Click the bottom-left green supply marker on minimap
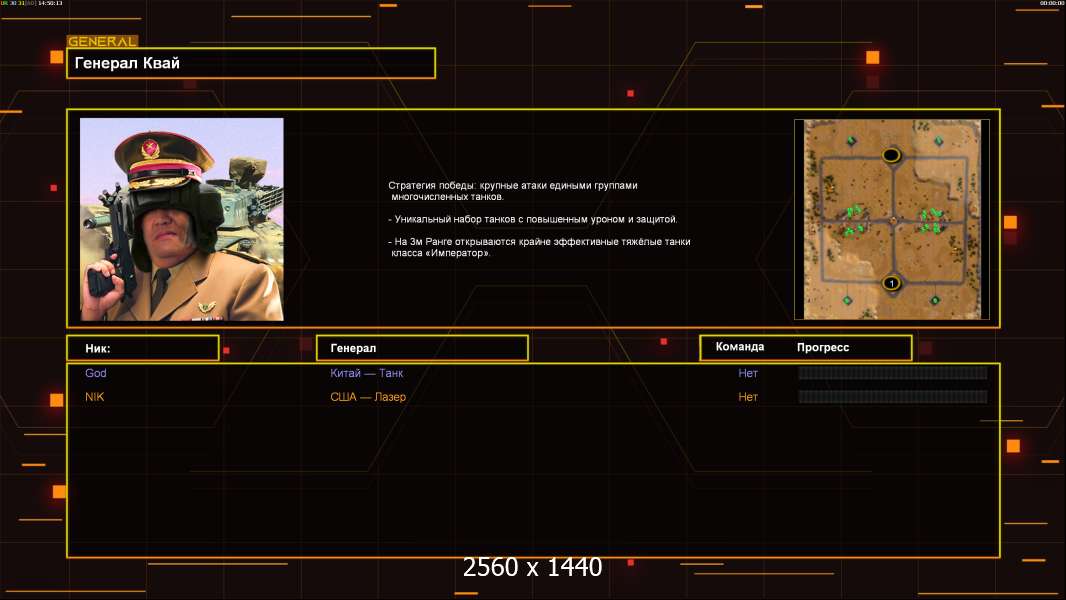1066x600 pixels. 848,299
